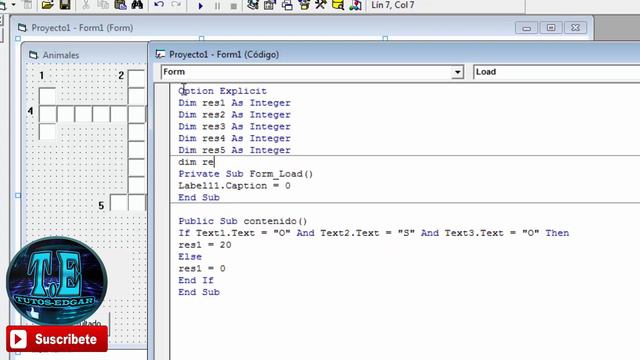
Task: Click the Animales form title icon
Action: (33, 55)
